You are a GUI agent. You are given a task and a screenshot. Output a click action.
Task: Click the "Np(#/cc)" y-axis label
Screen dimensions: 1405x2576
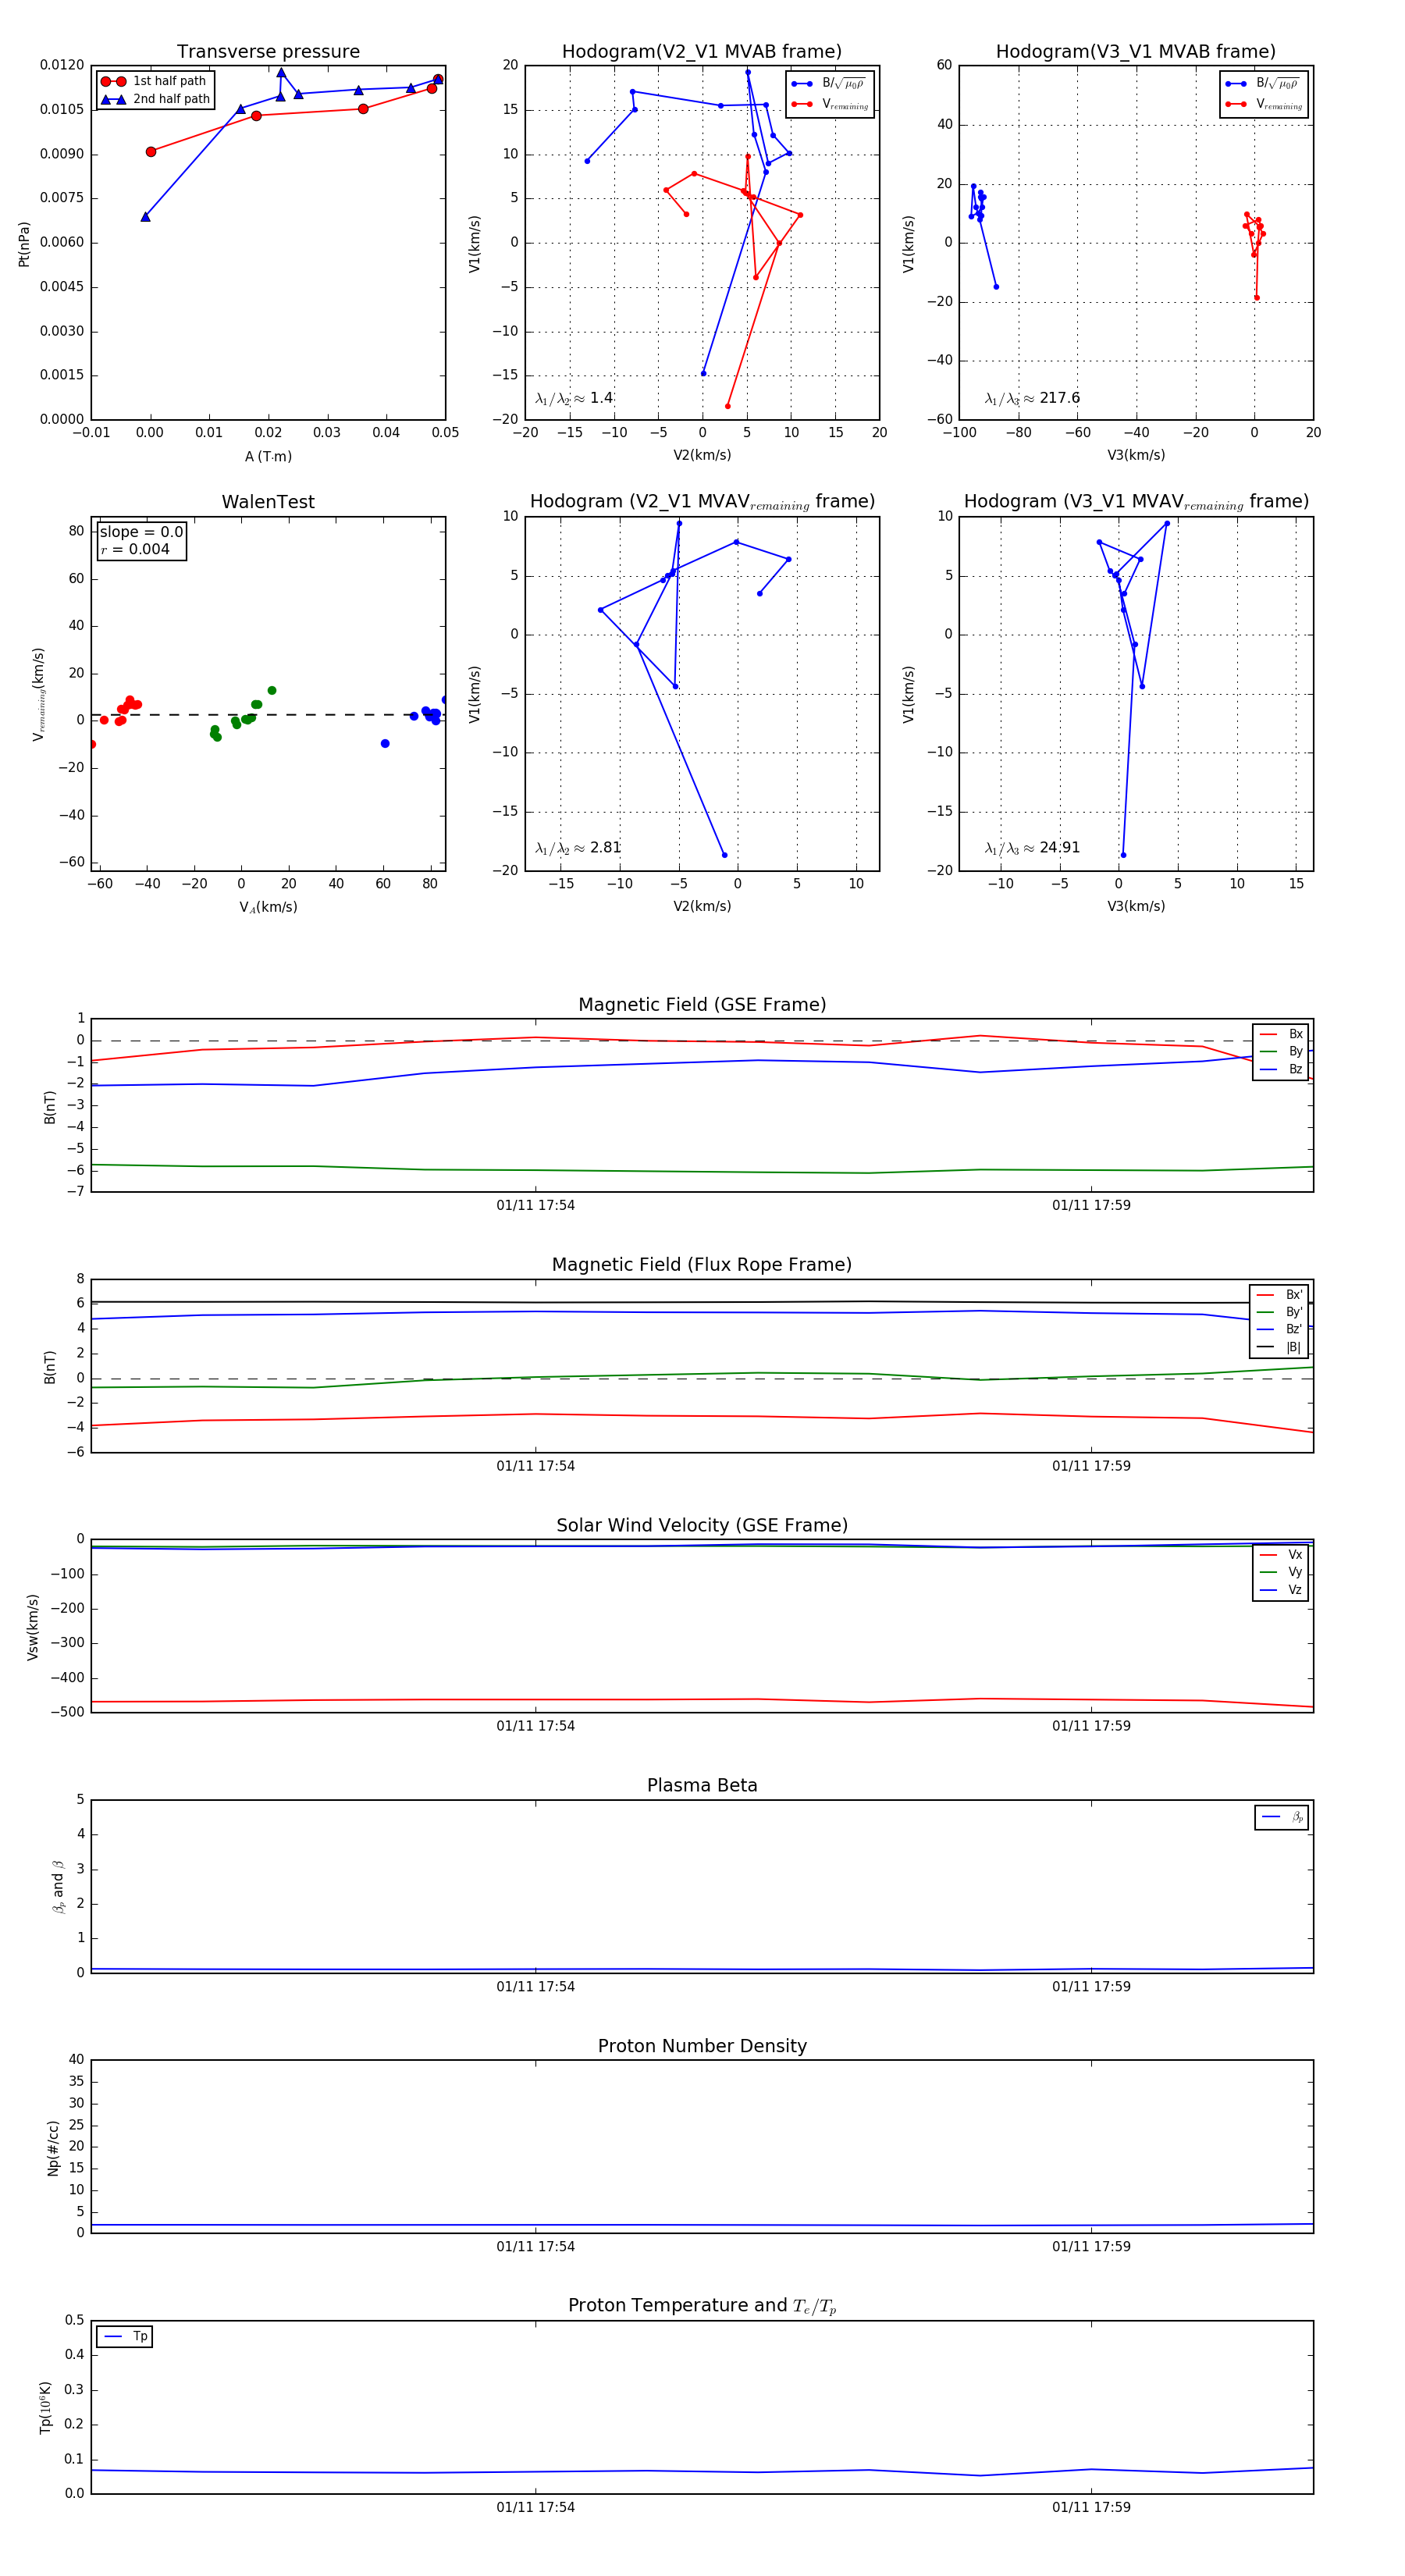pyautogui.click(x=53, y=2148)
